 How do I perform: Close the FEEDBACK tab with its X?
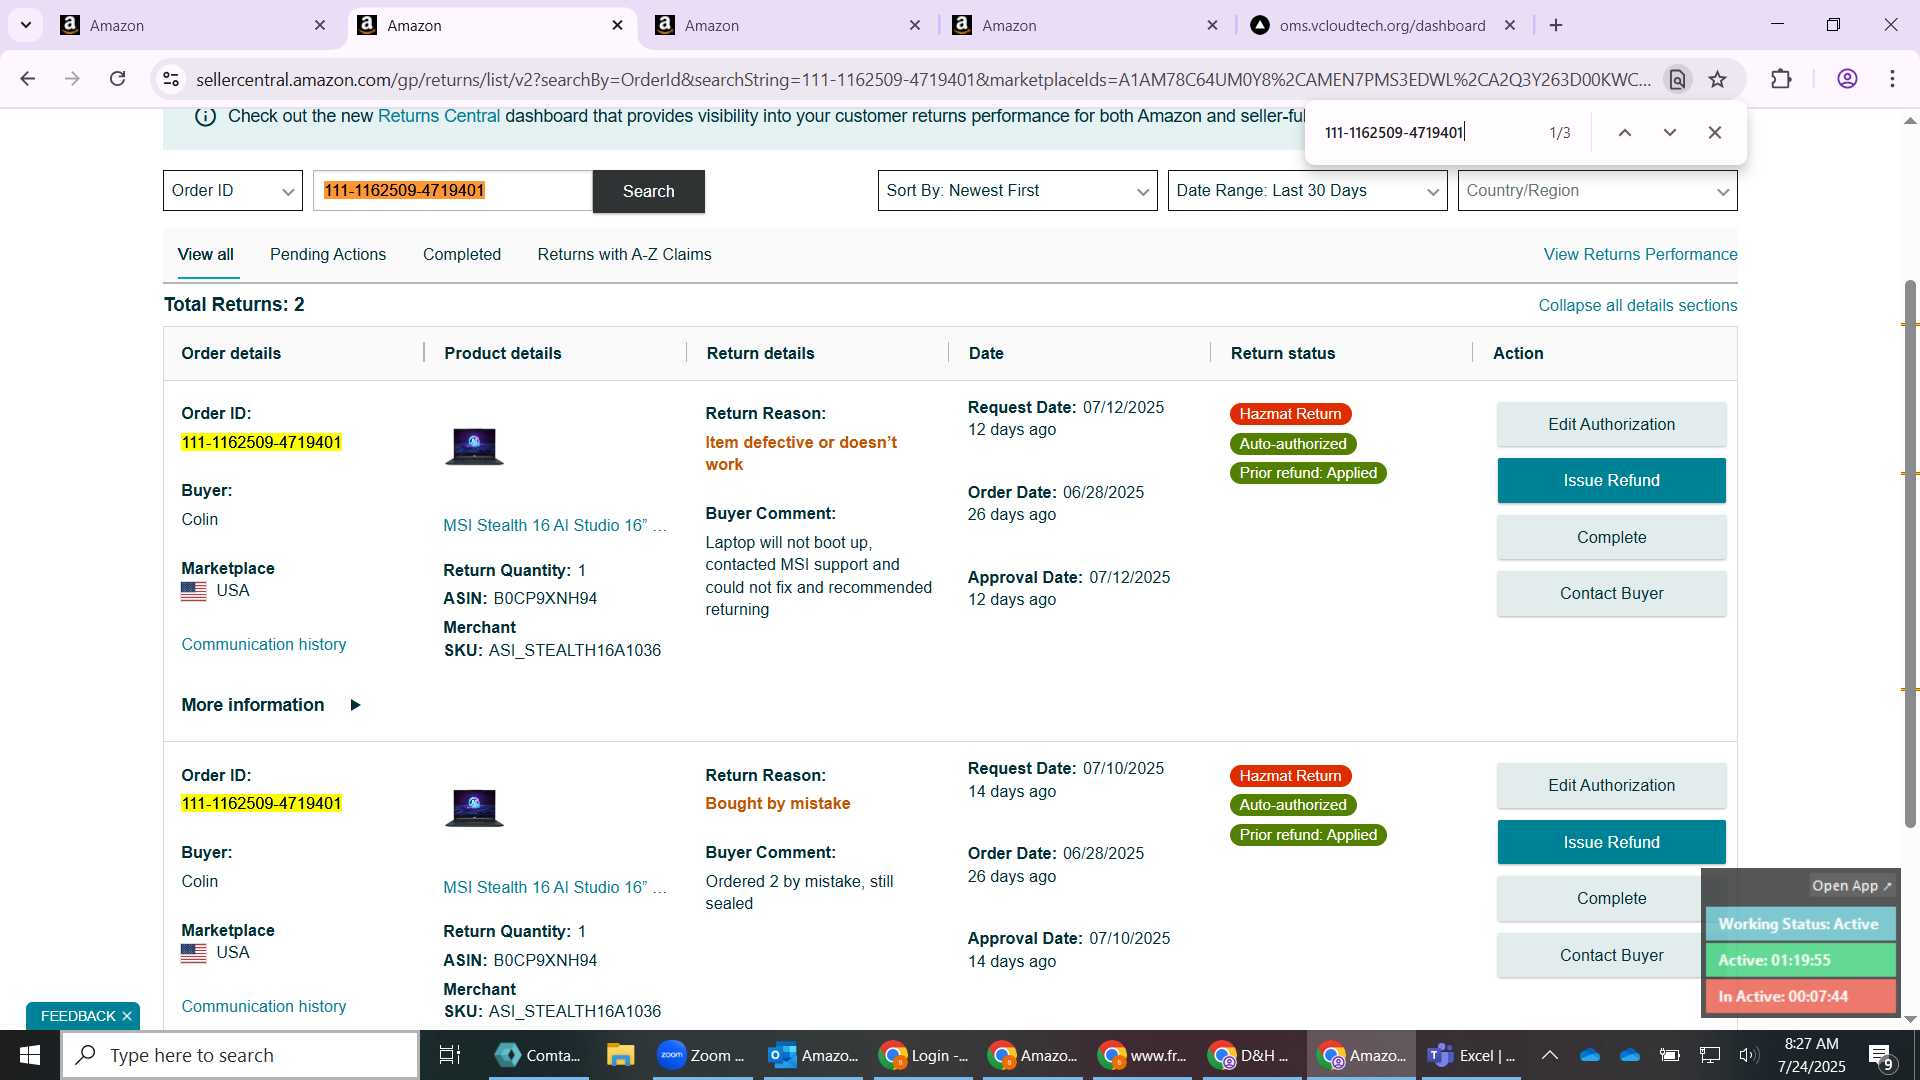tap(127, 1016)
